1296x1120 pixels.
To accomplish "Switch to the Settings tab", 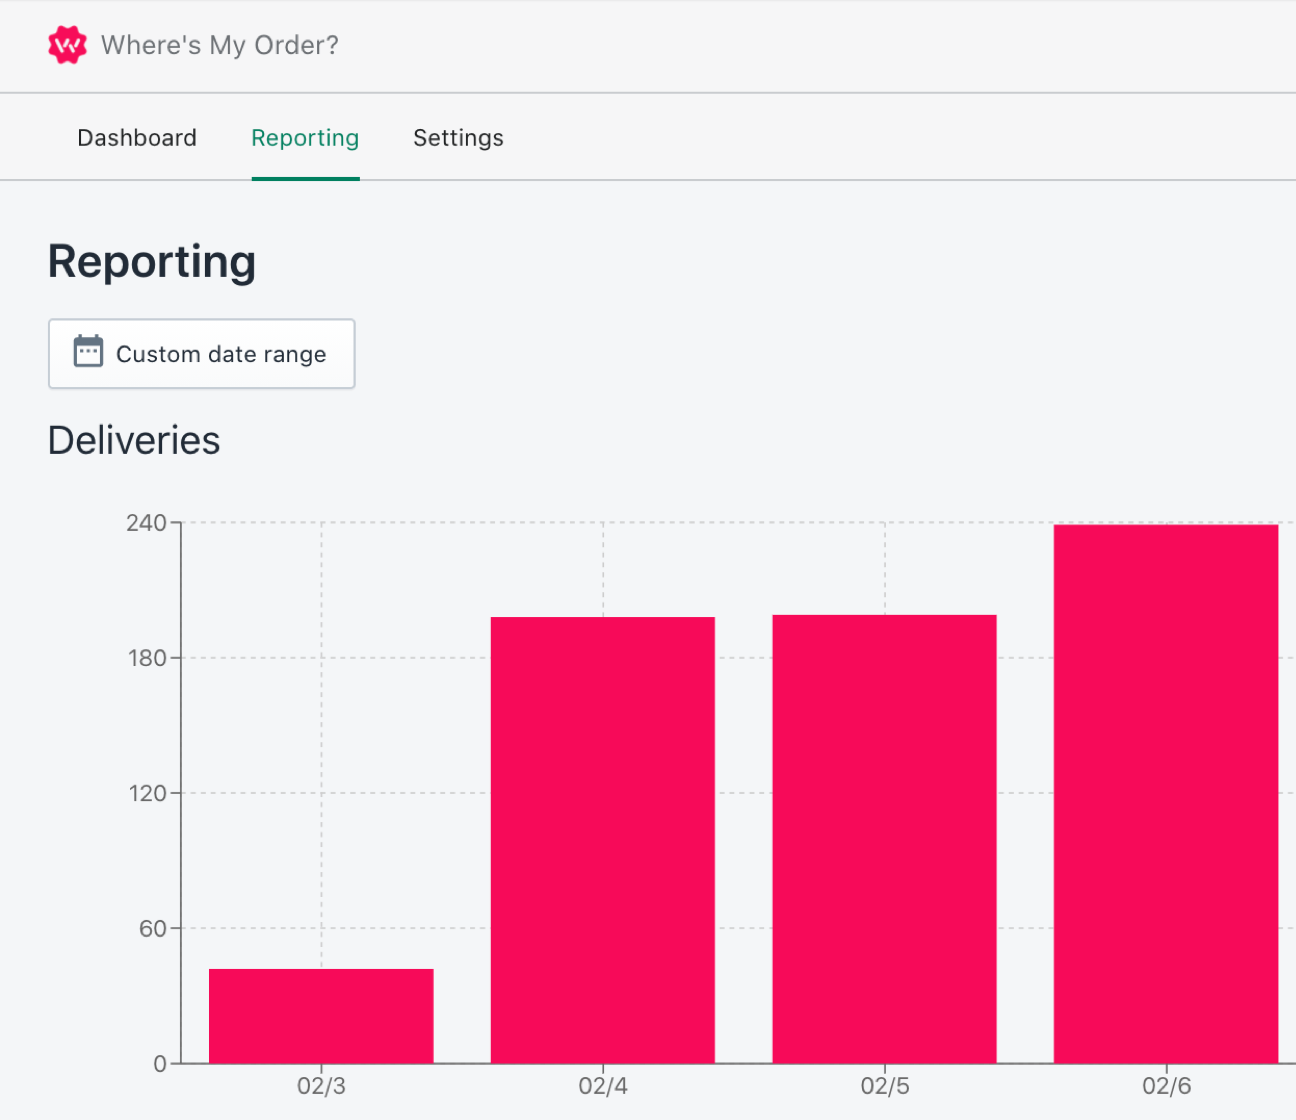I will click(458, 138).
